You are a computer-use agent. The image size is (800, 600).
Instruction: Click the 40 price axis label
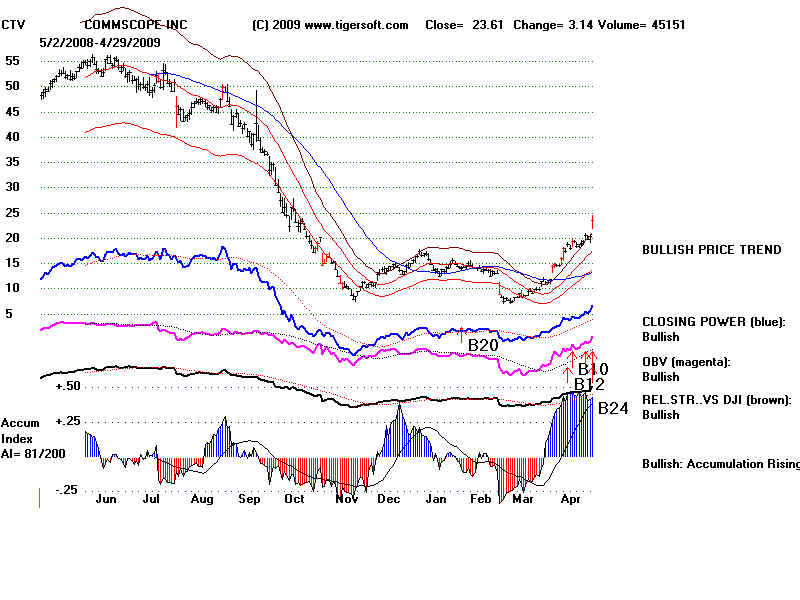[12, 136]
